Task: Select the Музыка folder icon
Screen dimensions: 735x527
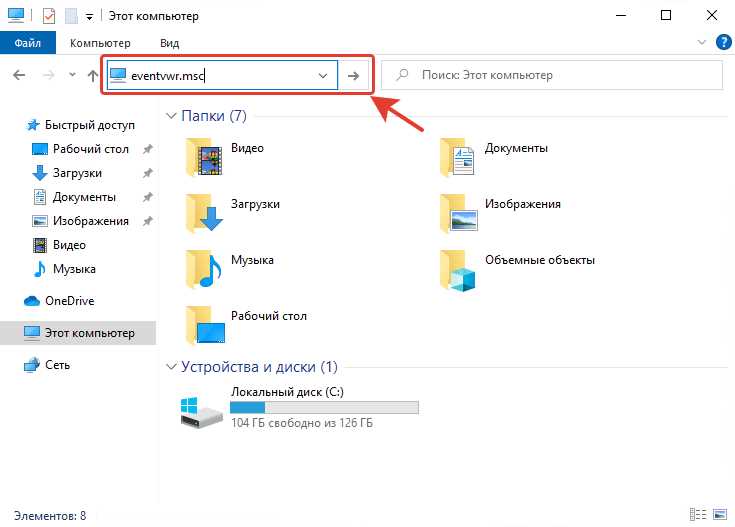Action: pos(205,269)
